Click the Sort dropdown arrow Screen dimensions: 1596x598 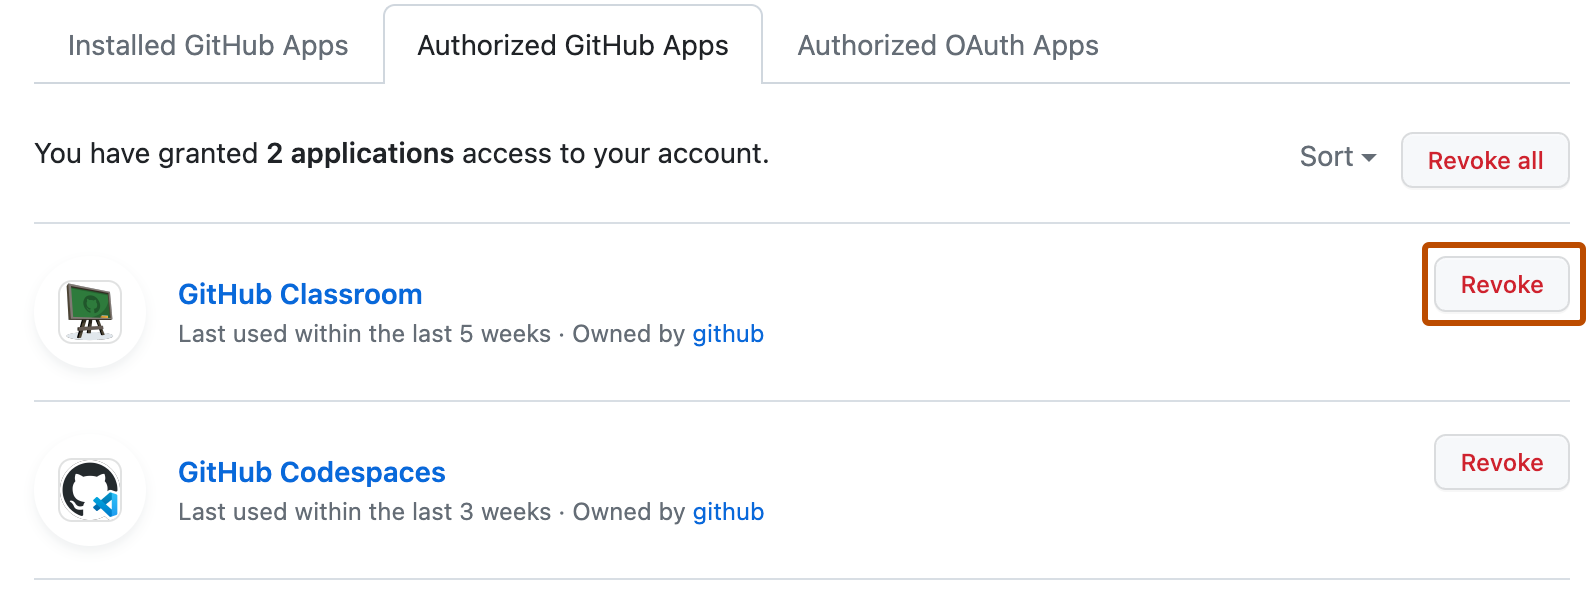click(1369, 158)
